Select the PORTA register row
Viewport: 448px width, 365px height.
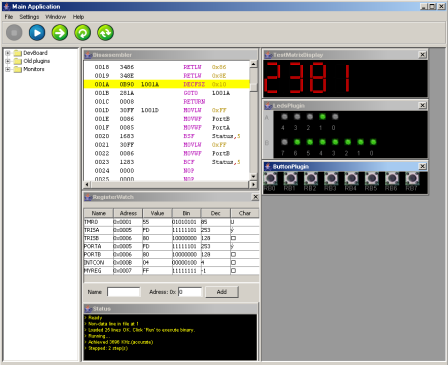(171, 246)
